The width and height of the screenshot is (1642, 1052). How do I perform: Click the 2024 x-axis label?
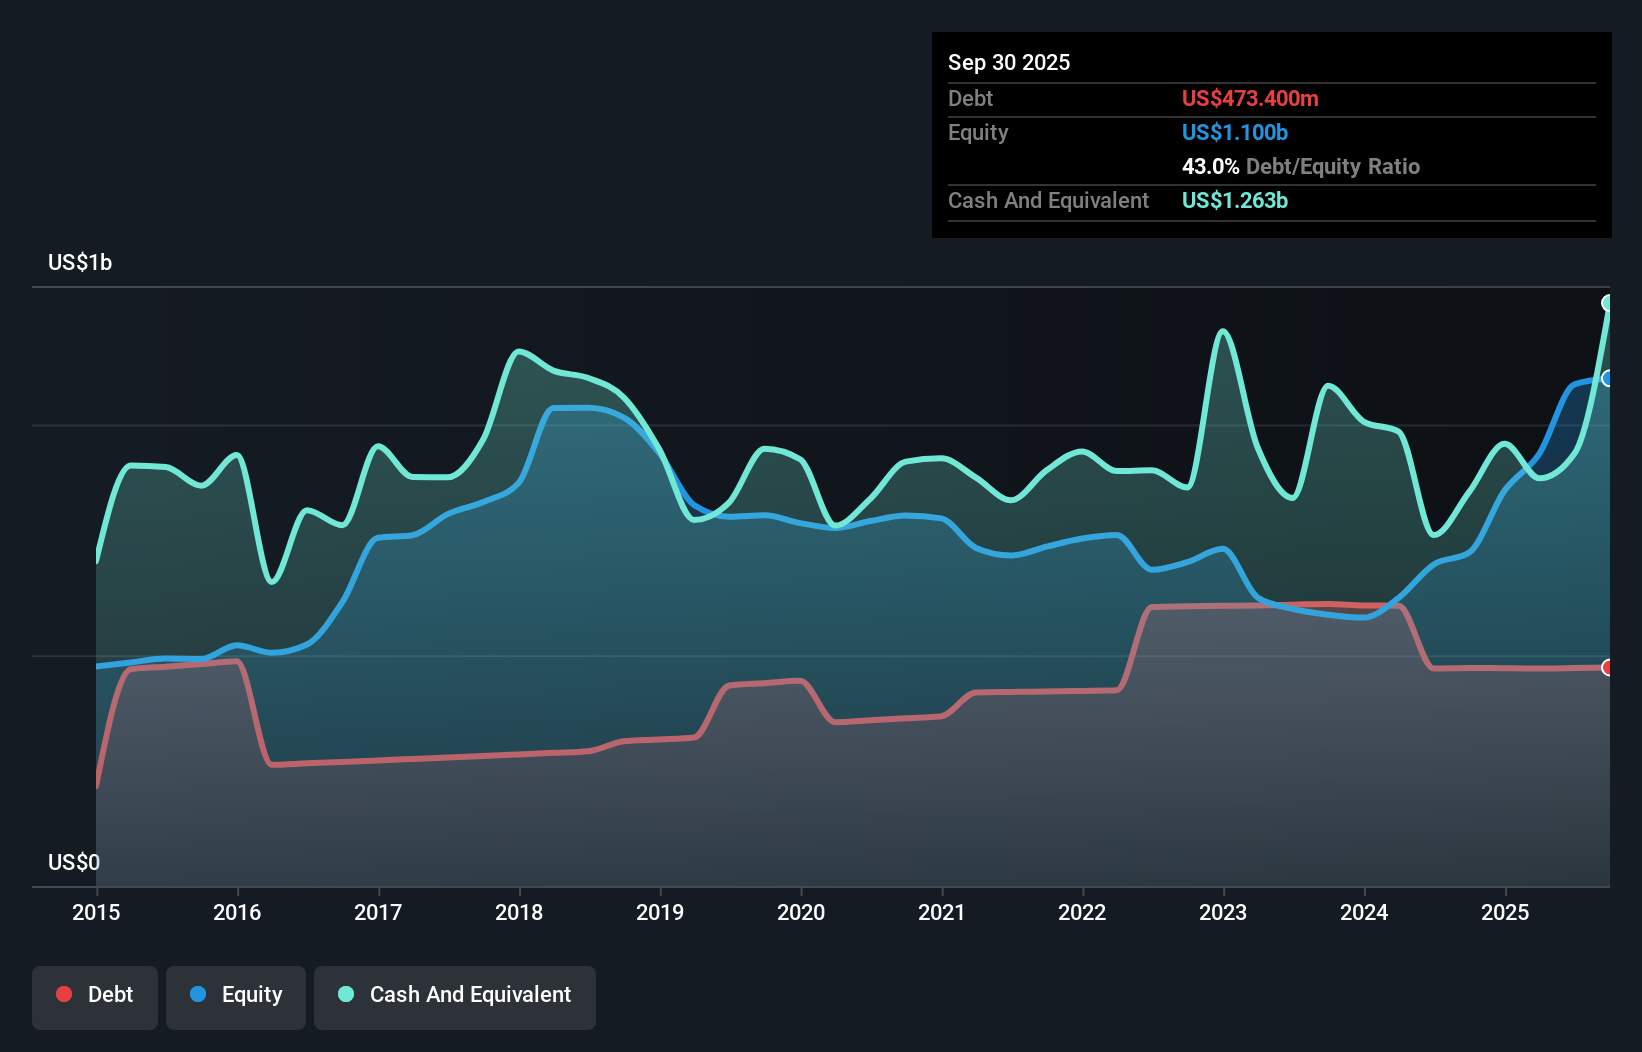(x=1364, y=912)
